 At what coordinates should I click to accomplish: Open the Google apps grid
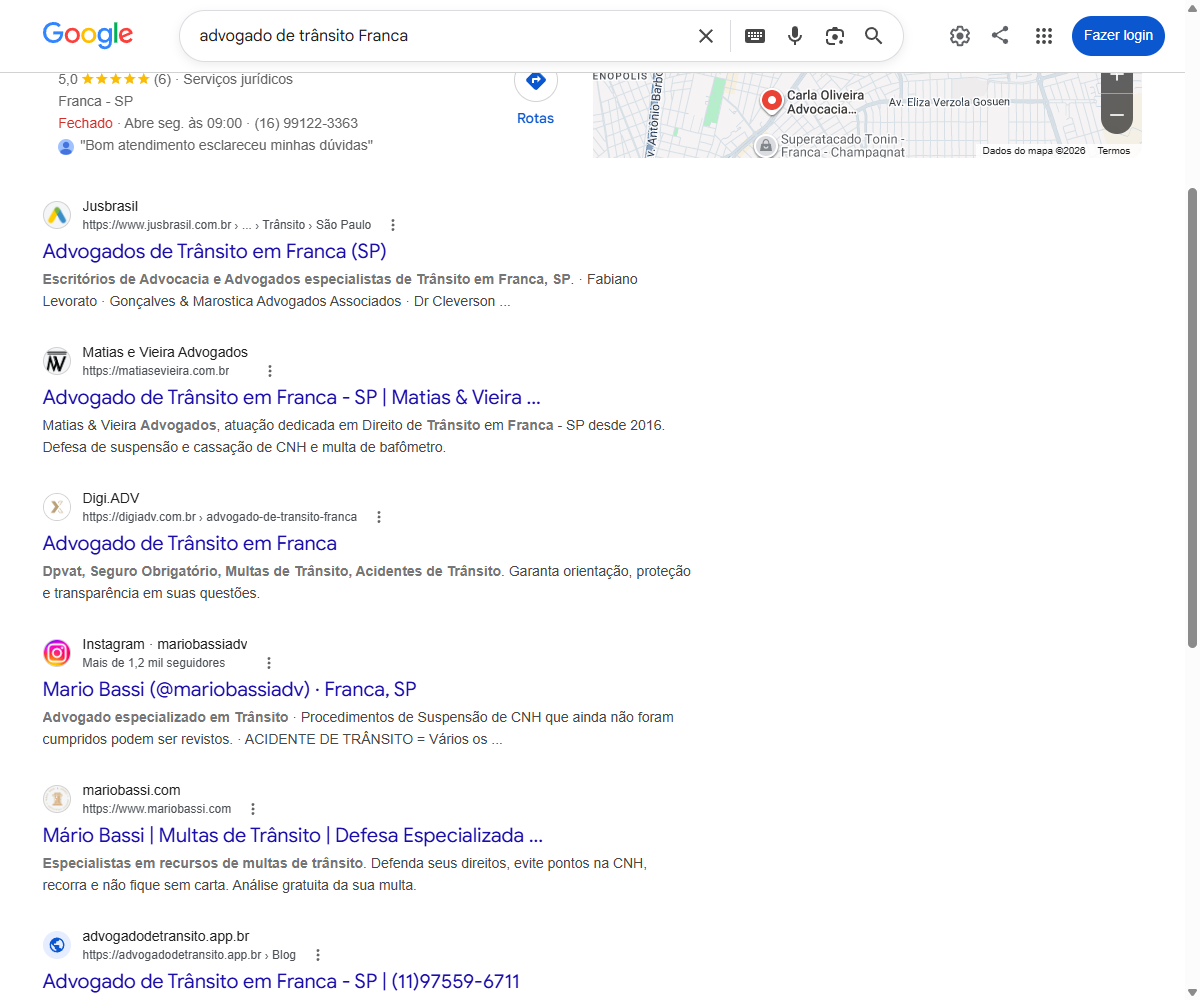coord(1044,36)
